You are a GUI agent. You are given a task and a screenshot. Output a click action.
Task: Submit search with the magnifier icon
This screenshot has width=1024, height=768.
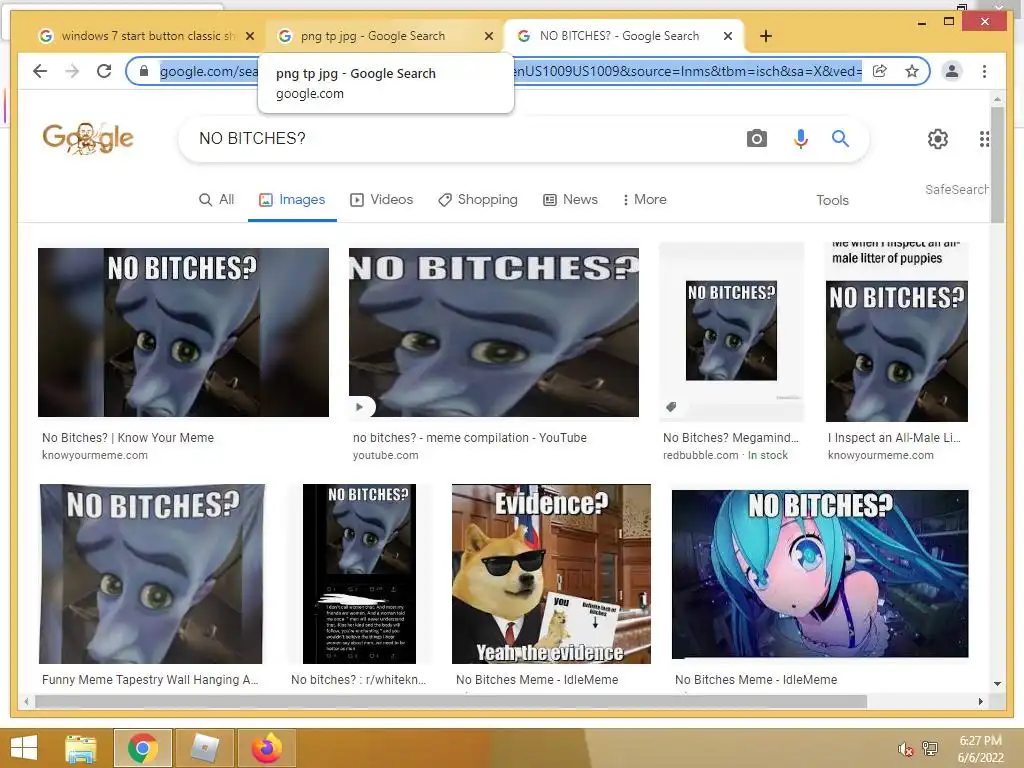click(x=840, y=138)
